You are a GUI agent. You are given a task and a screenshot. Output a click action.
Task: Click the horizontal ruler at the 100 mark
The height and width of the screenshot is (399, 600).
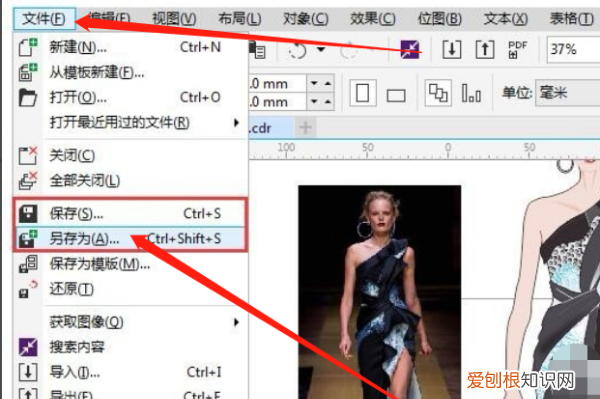coord(286,149)
